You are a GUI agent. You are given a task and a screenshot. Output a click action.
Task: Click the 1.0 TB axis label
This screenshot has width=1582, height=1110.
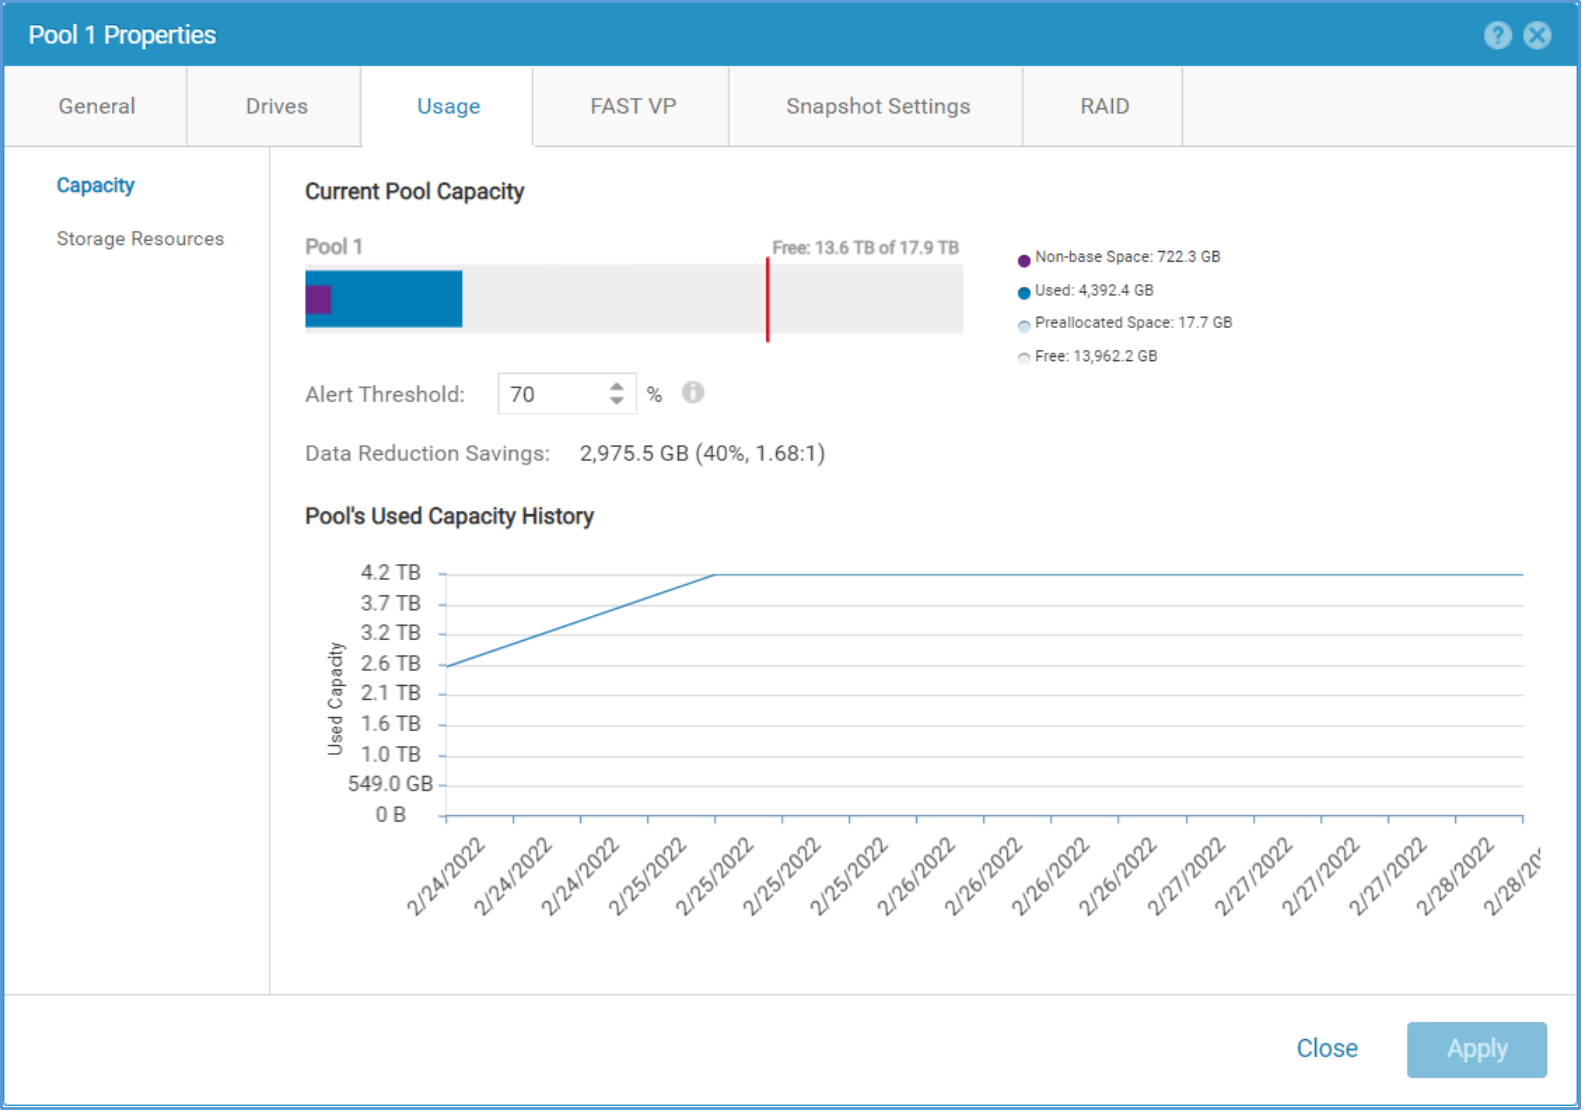390,754
